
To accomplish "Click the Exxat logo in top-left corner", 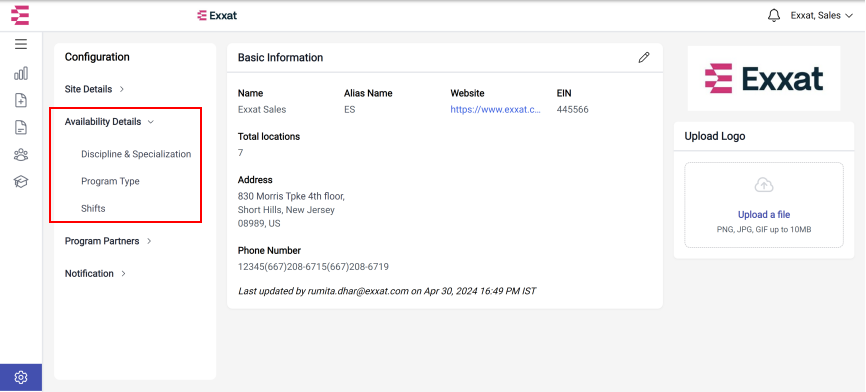I will coord(20,15).
